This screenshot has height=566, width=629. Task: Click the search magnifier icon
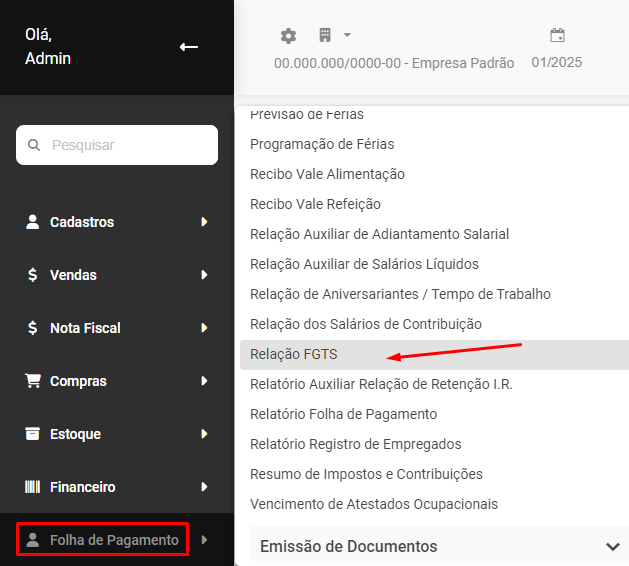34,145
